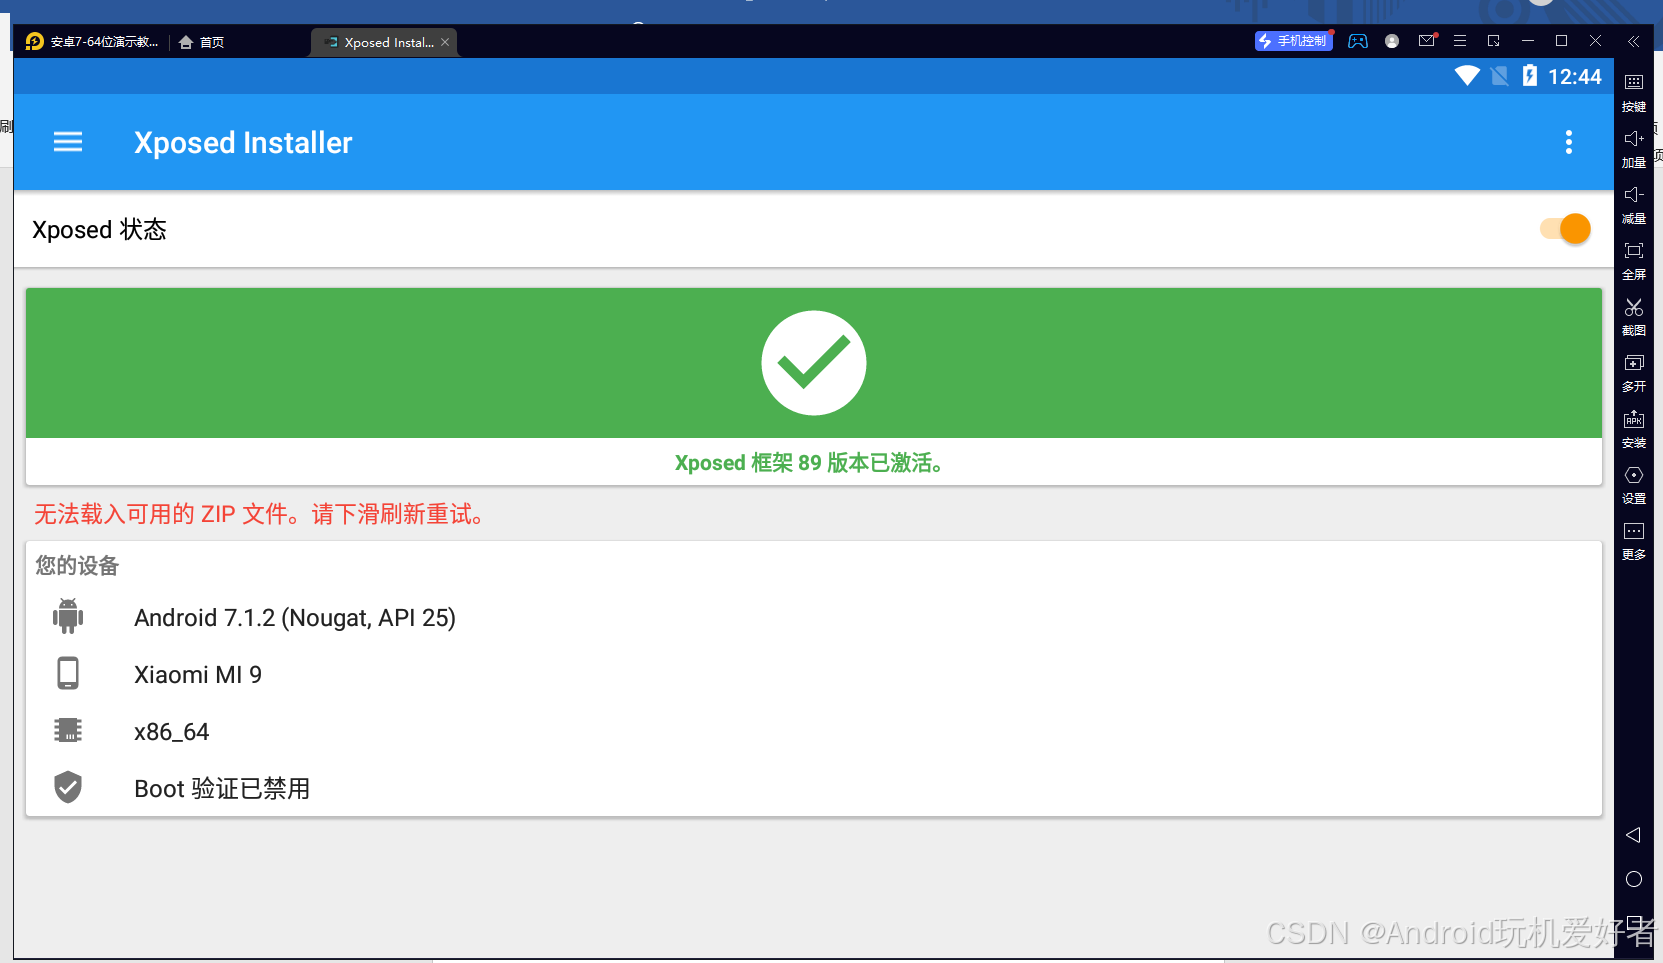Open the emulator title bar menu icon
This screenshot has width=1663, height=963.
(1460, 41)
